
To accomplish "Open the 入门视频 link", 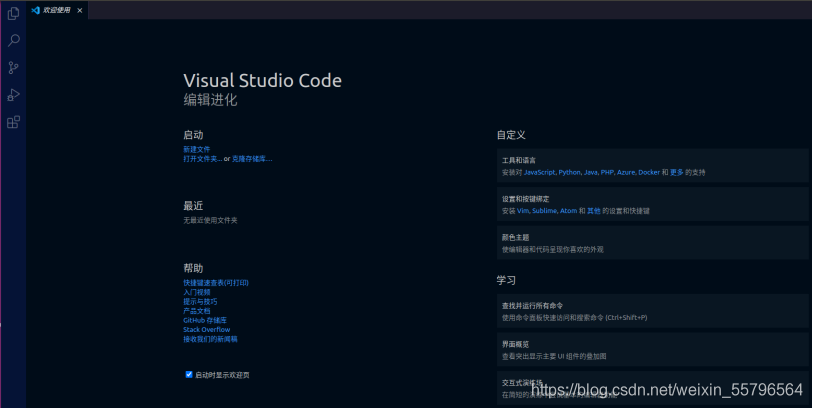I will (x=197, y=292).
